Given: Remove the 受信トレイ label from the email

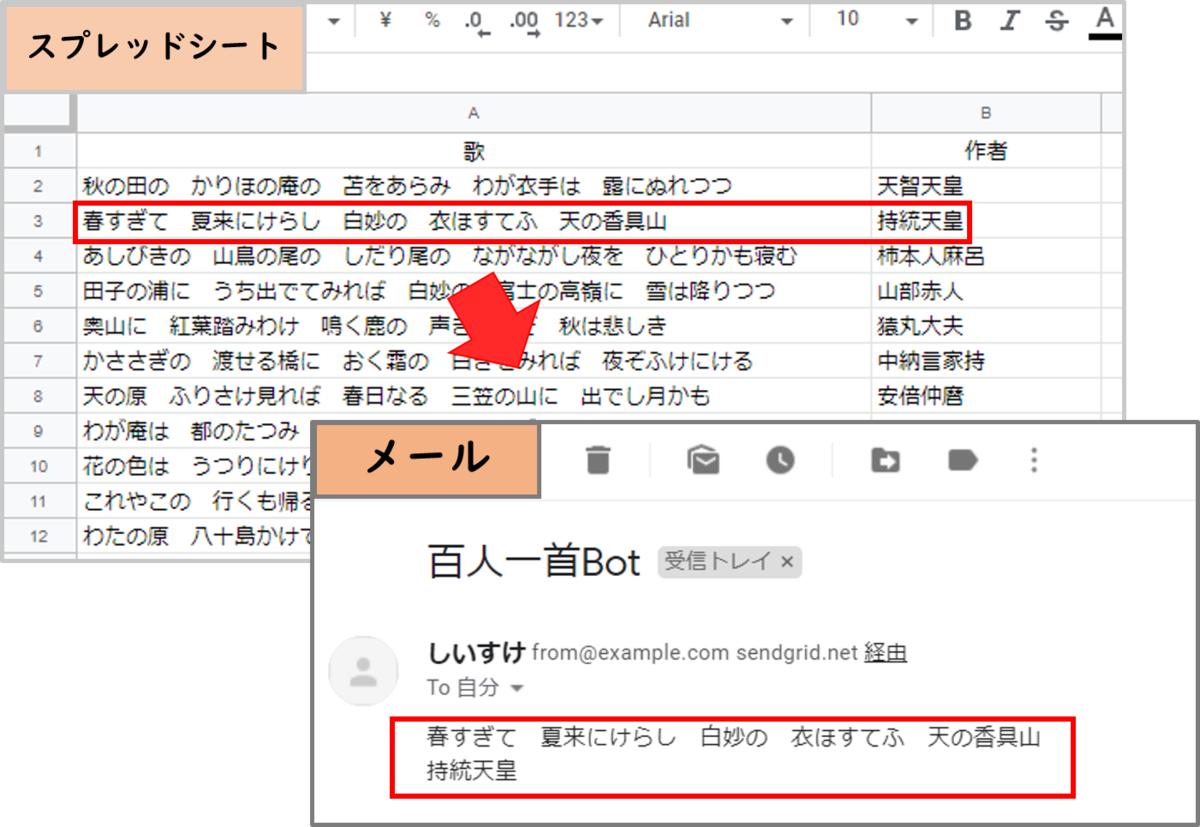Looking at the screenshot, I should pyautogui.click(x=787, y=562).
